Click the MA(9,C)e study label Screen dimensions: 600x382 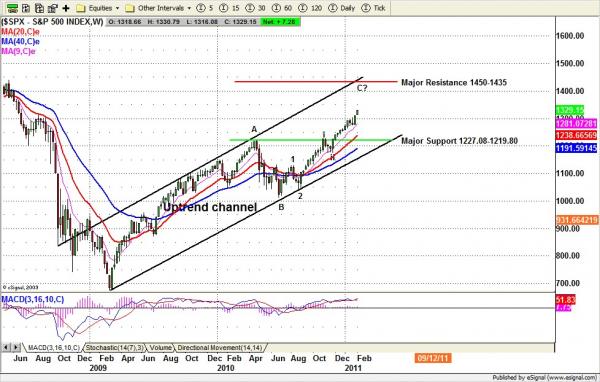tap(18, 51)
